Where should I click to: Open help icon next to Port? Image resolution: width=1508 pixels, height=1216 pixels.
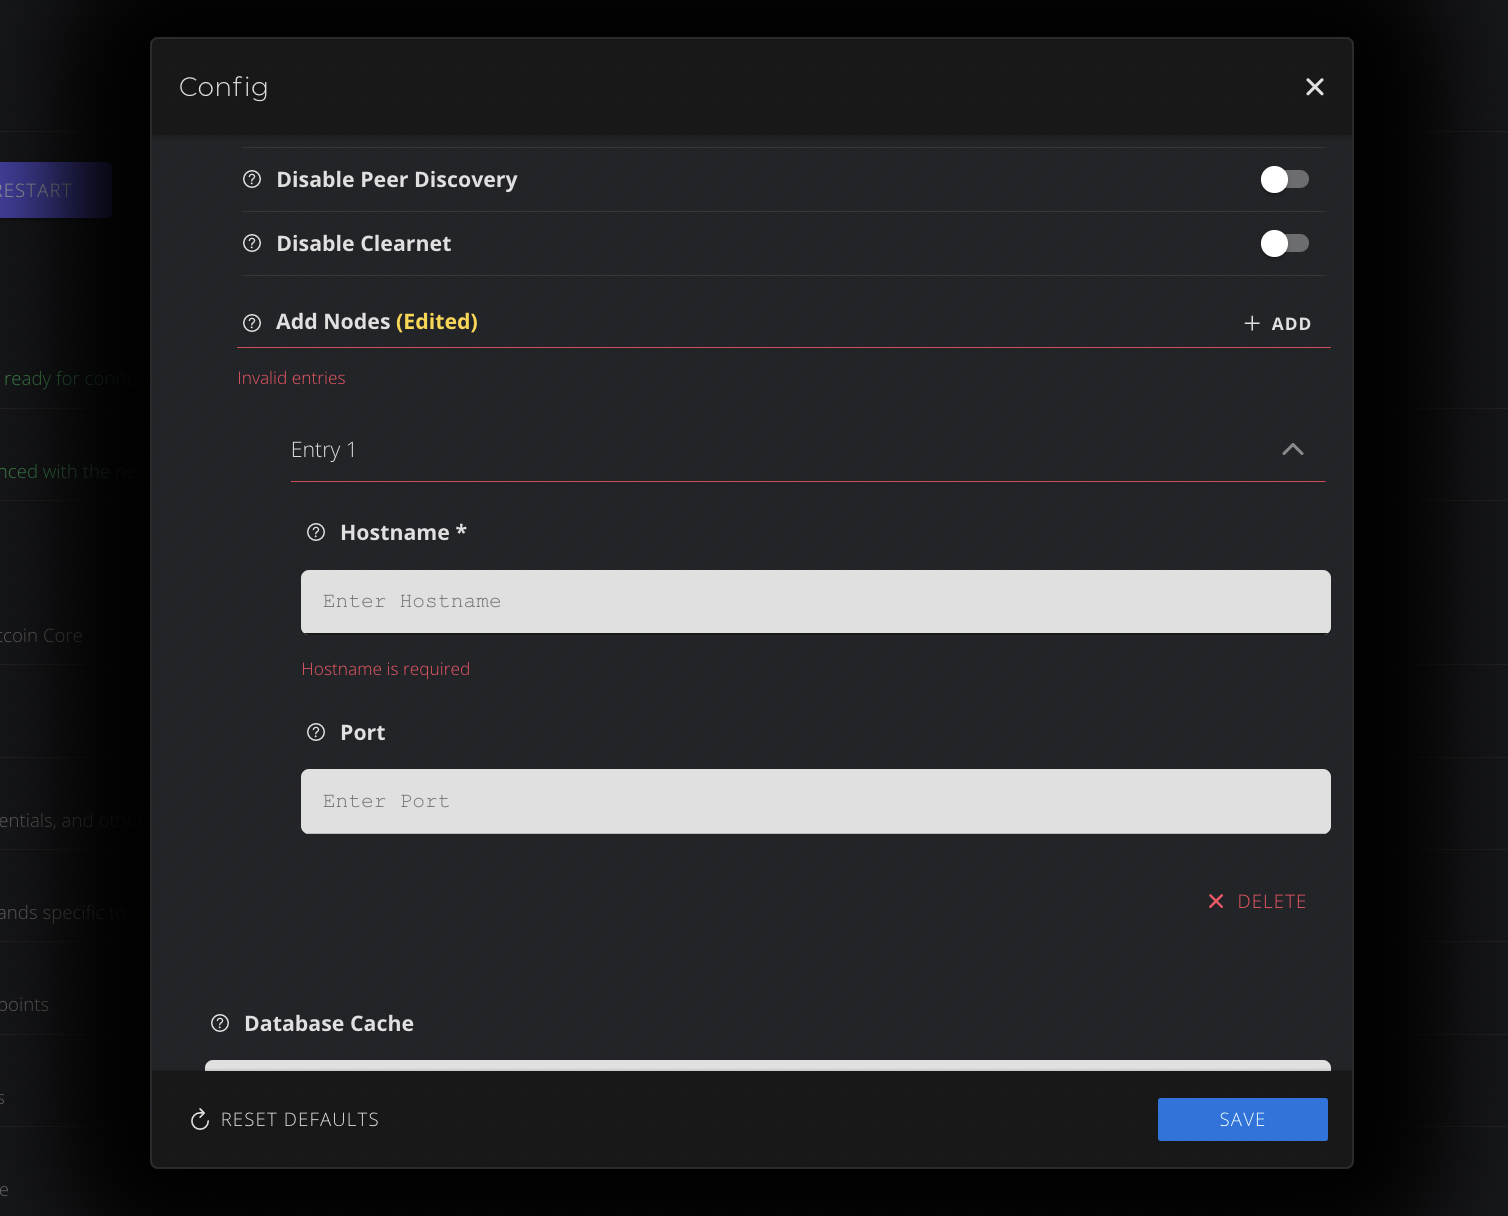click(316, 733)
